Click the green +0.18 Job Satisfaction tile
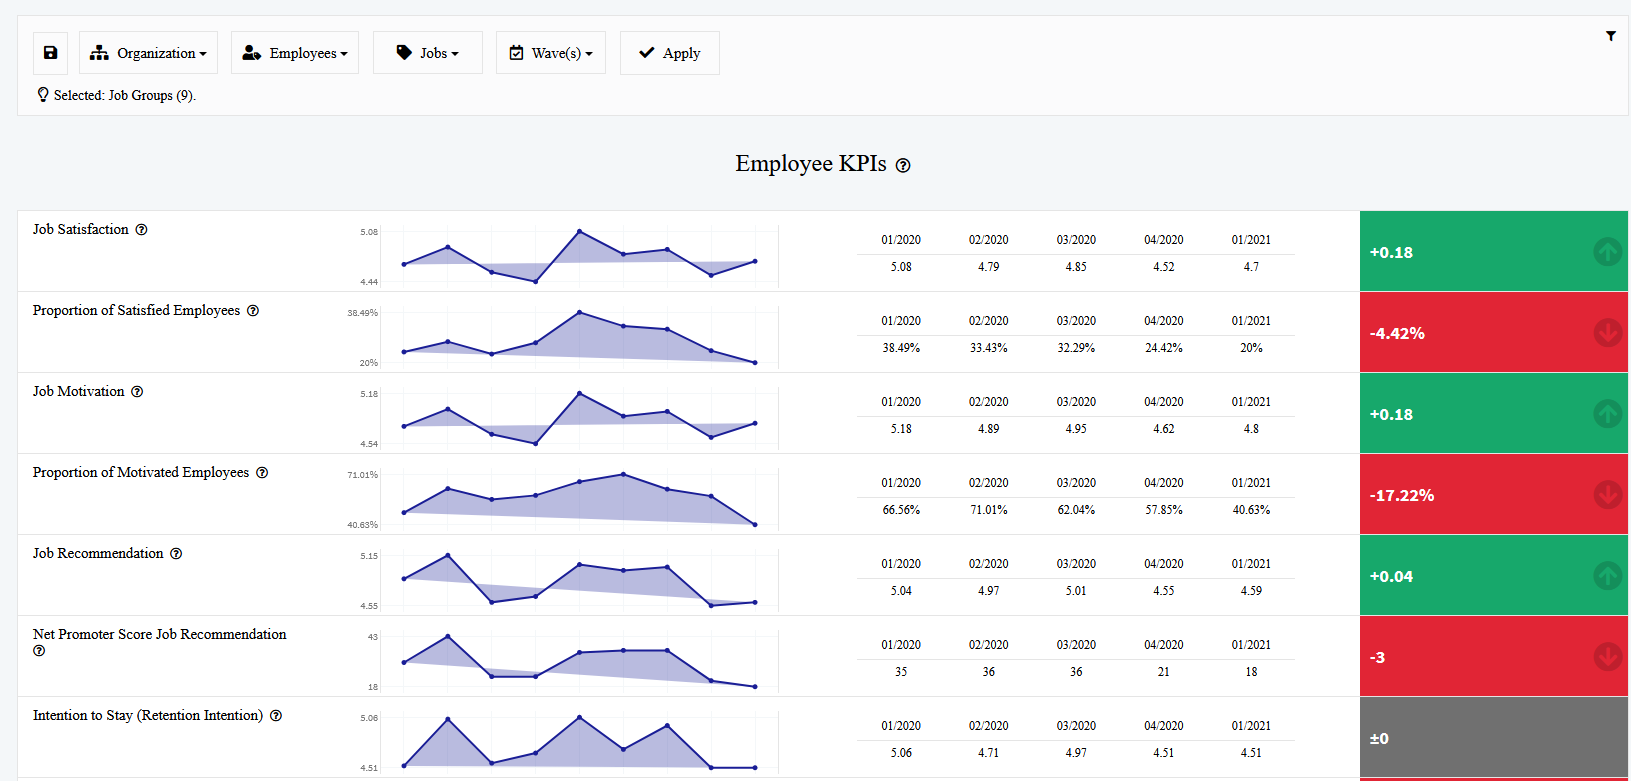This screenshot has width=1631, height=781. pos(1493,252)
